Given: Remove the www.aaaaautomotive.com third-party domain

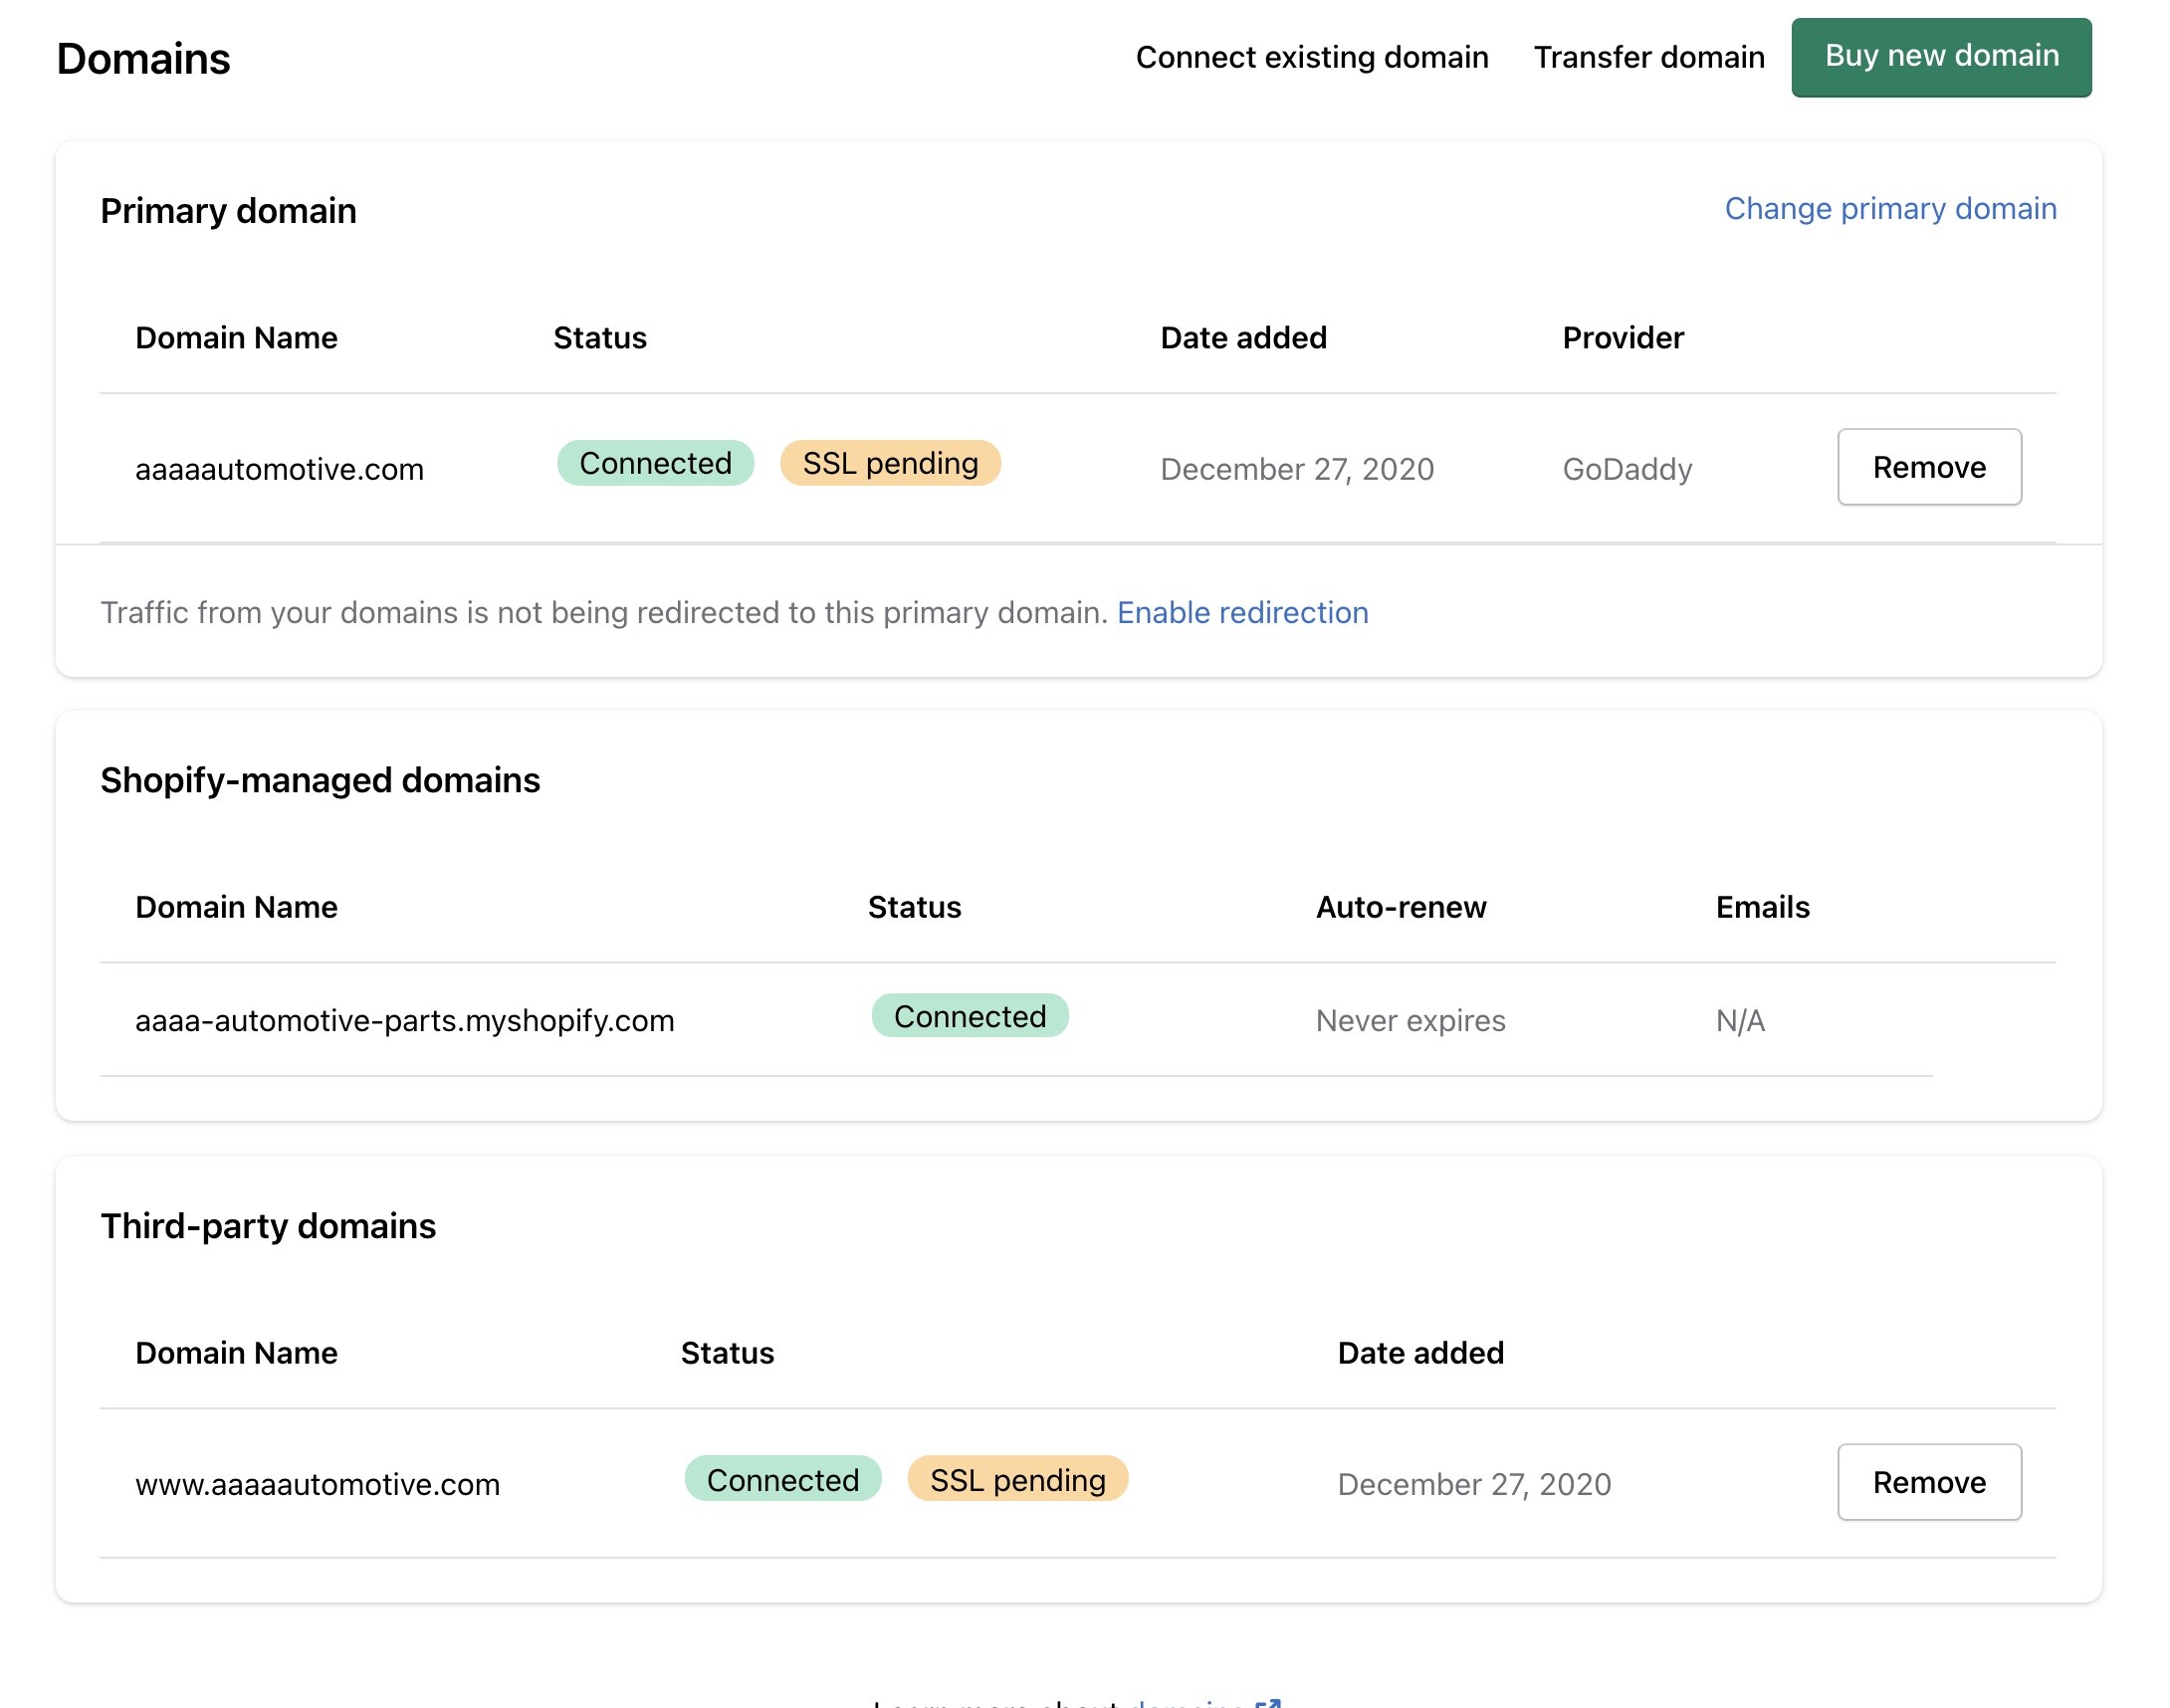Looking at the screenshot, I should tap(1928, 1482).
